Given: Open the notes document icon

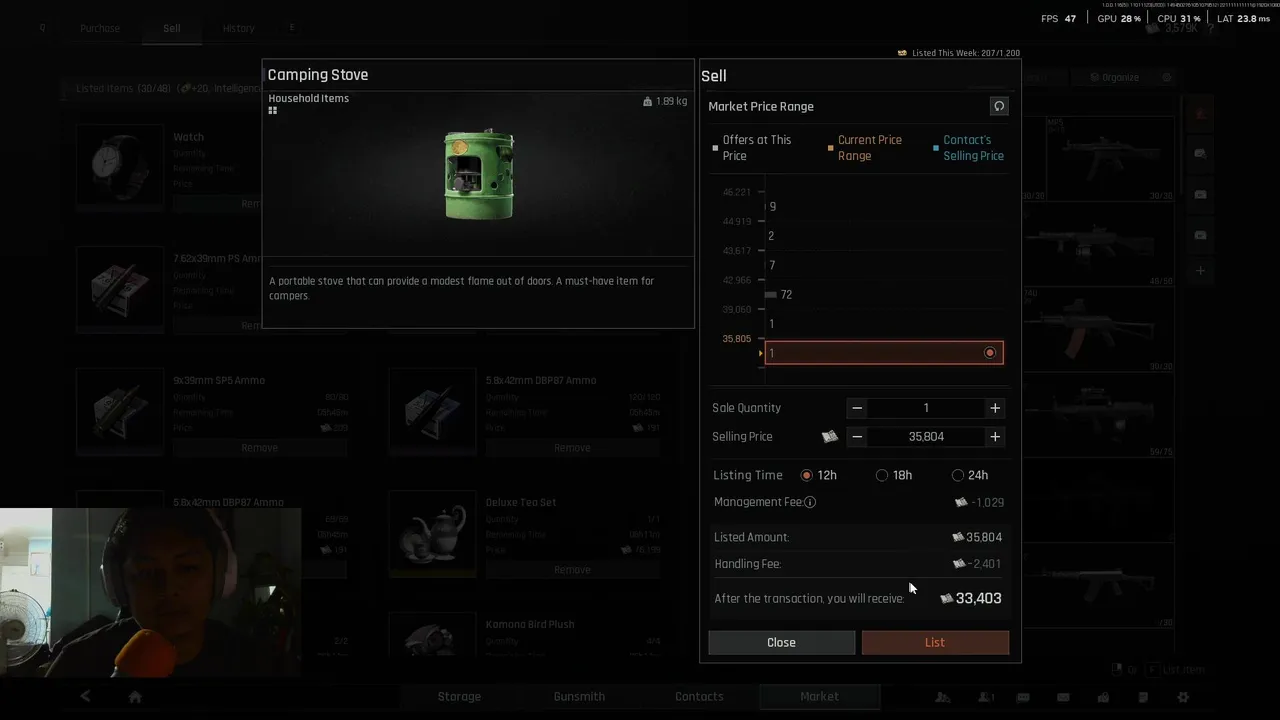Looking at the screenshot, I should [1143, 697].
